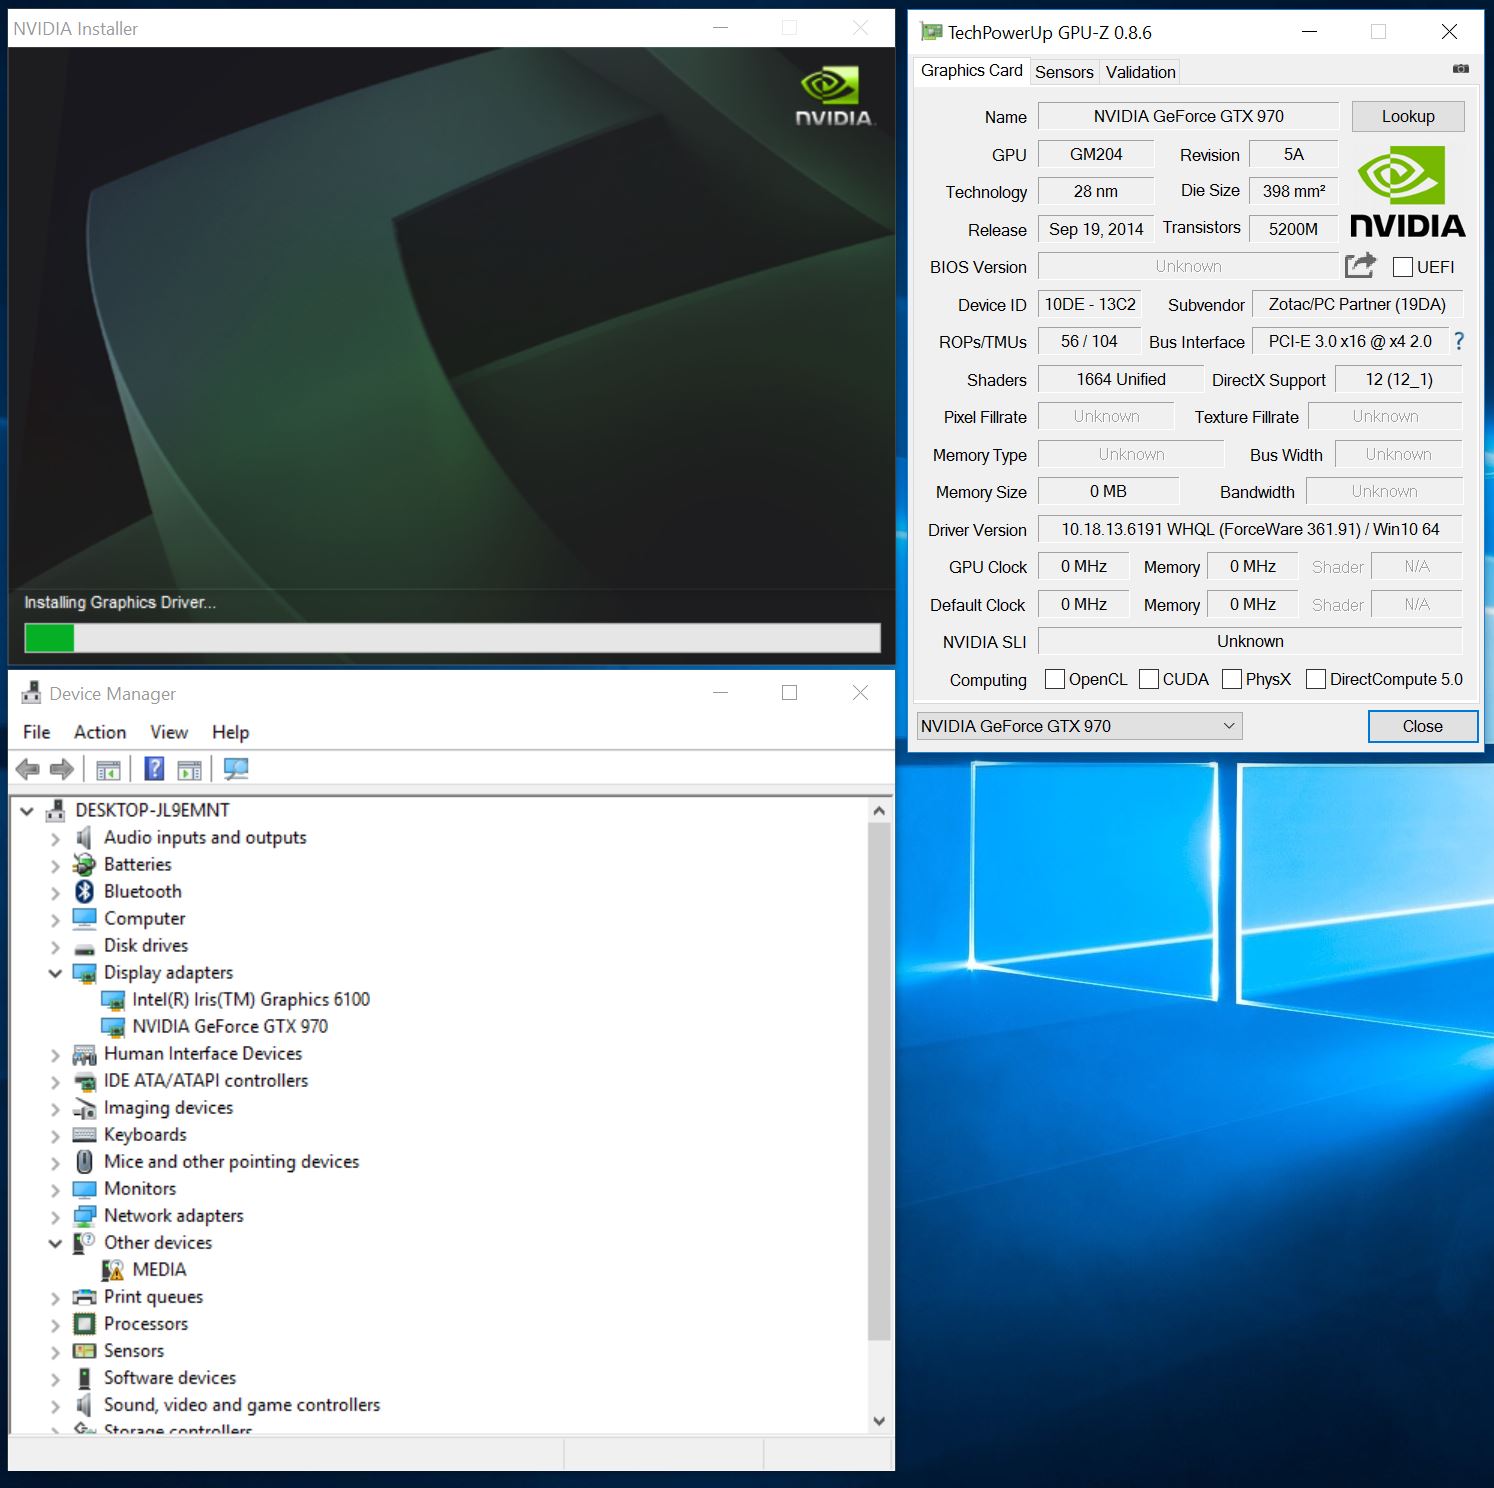Click the Scan for hardware changes monitor icon
This screenshot has width=1494, height=1488.
point(236,768)
